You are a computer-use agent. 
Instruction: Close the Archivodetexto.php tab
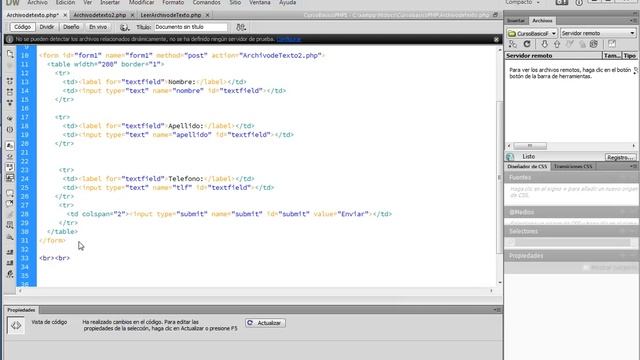(65, 15)
